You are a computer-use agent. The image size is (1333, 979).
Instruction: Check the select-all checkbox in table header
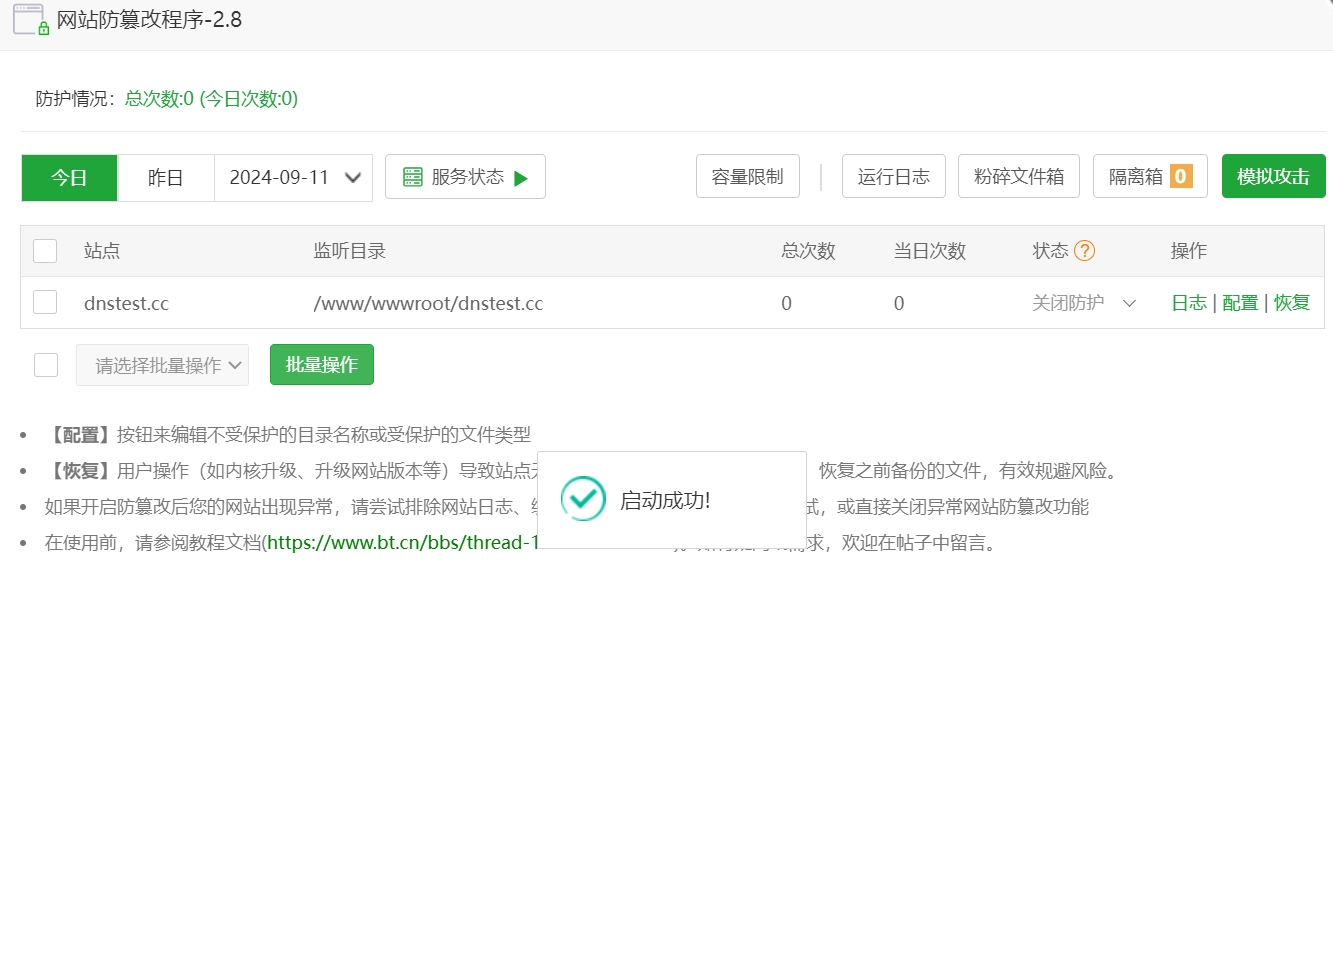click(45, 251)
